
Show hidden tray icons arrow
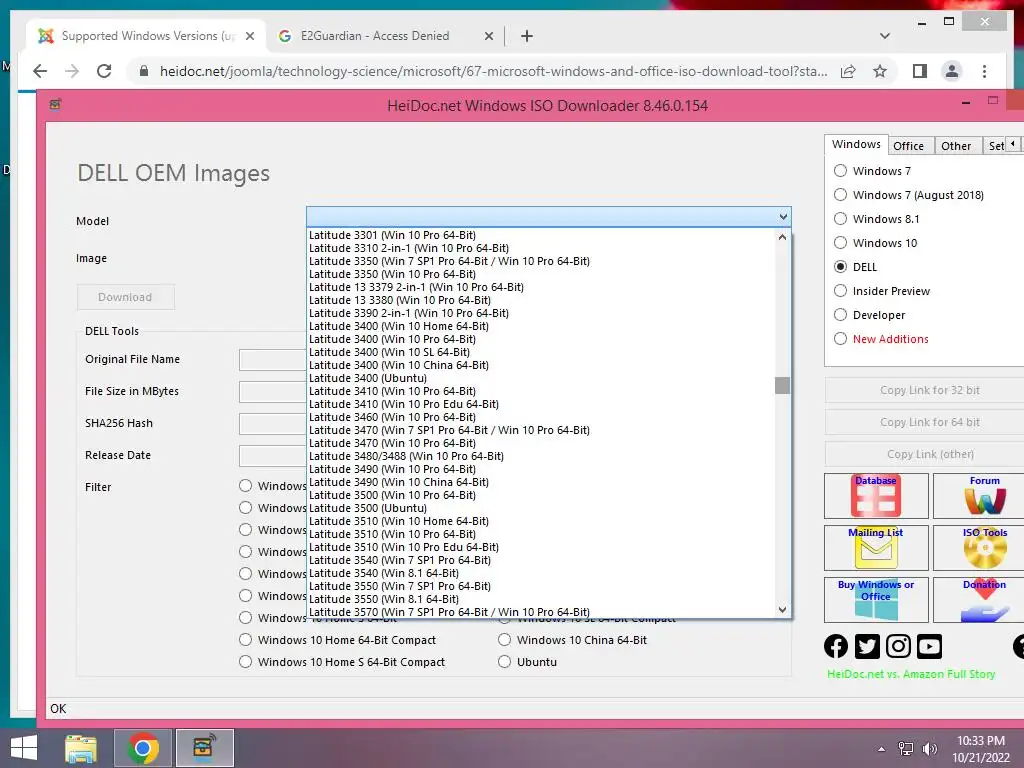pyautogui.click(x=882, y=749)
